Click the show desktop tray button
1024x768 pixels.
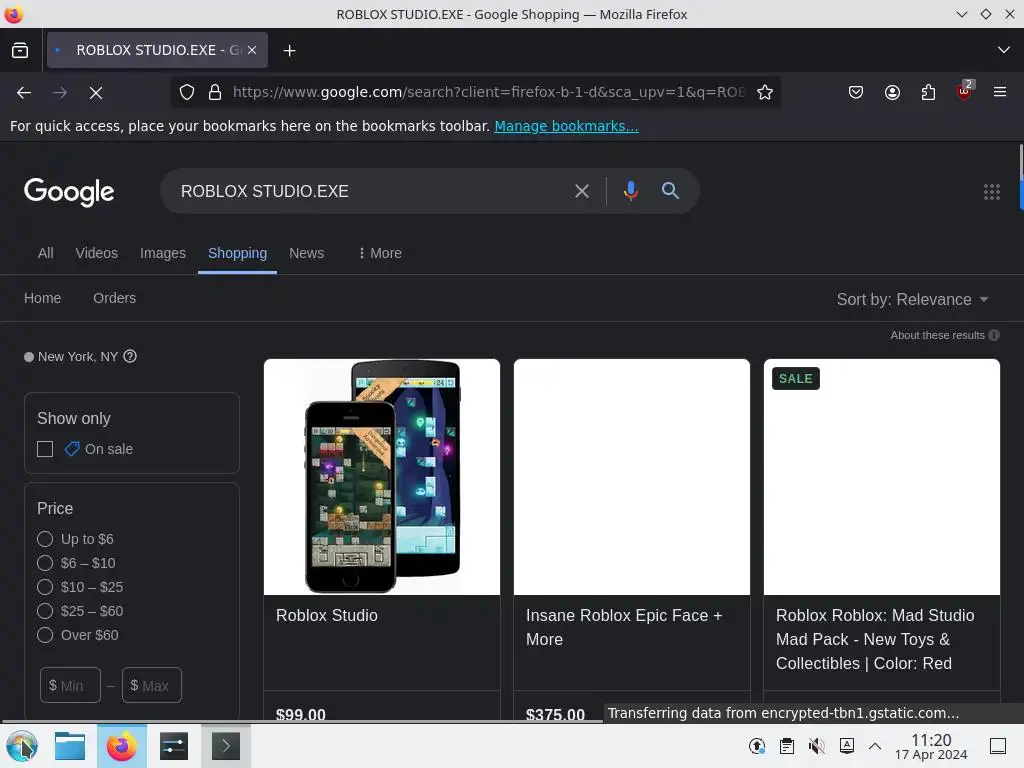[x=998, y=746]
